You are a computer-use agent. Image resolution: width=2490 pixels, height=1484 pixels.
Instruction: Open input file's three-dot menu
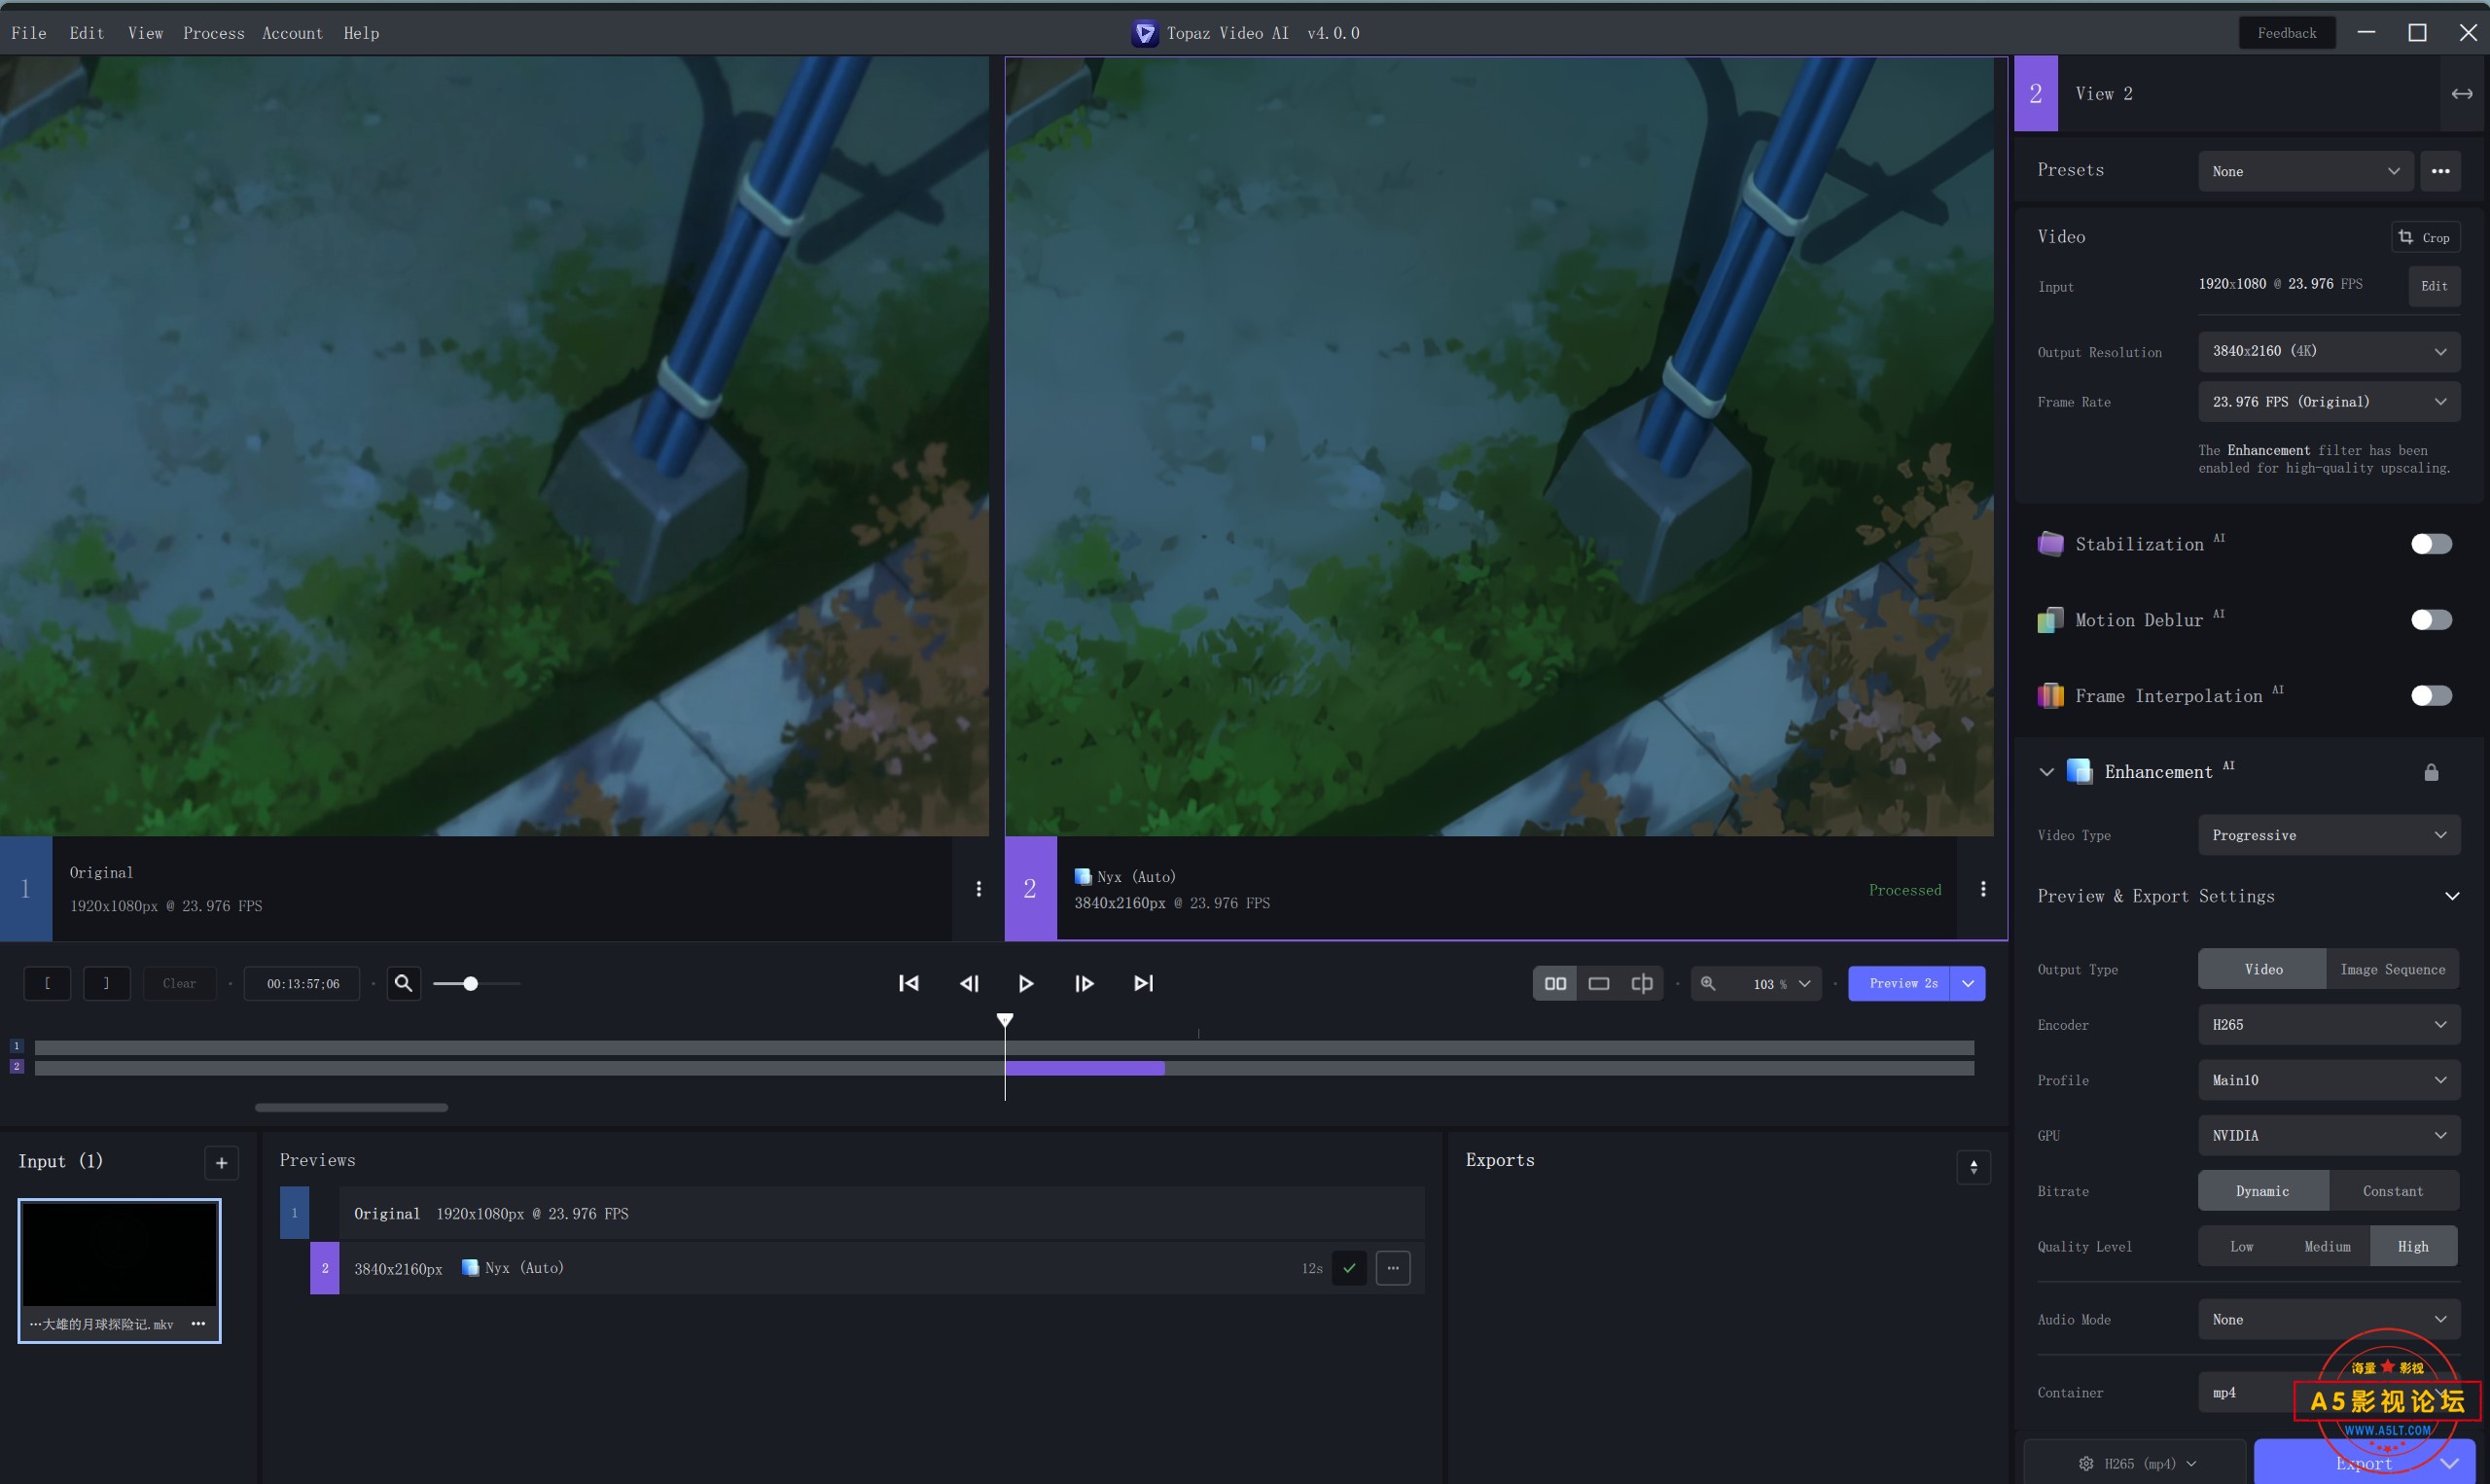pos(198,1323)
